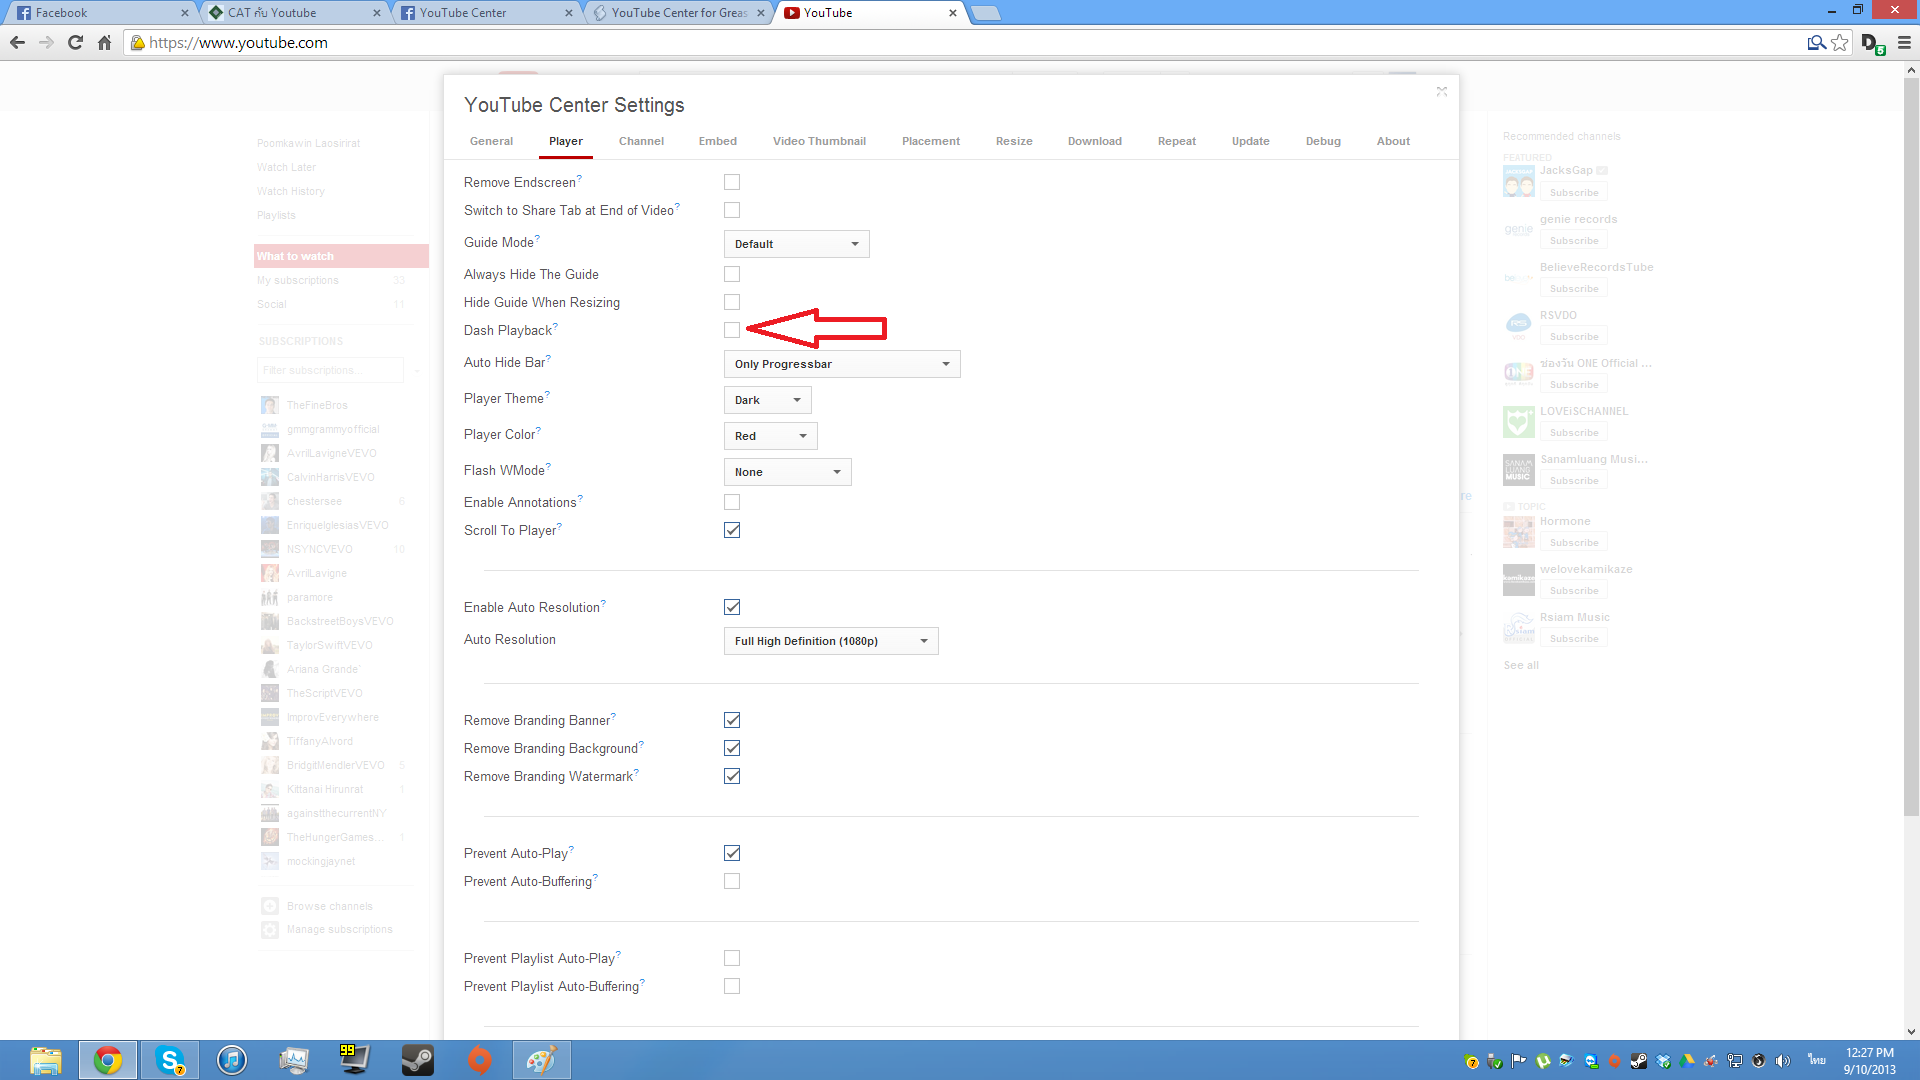
Task: Open the Chrome hamburger menu
Action: click(x=1904, y=43)
